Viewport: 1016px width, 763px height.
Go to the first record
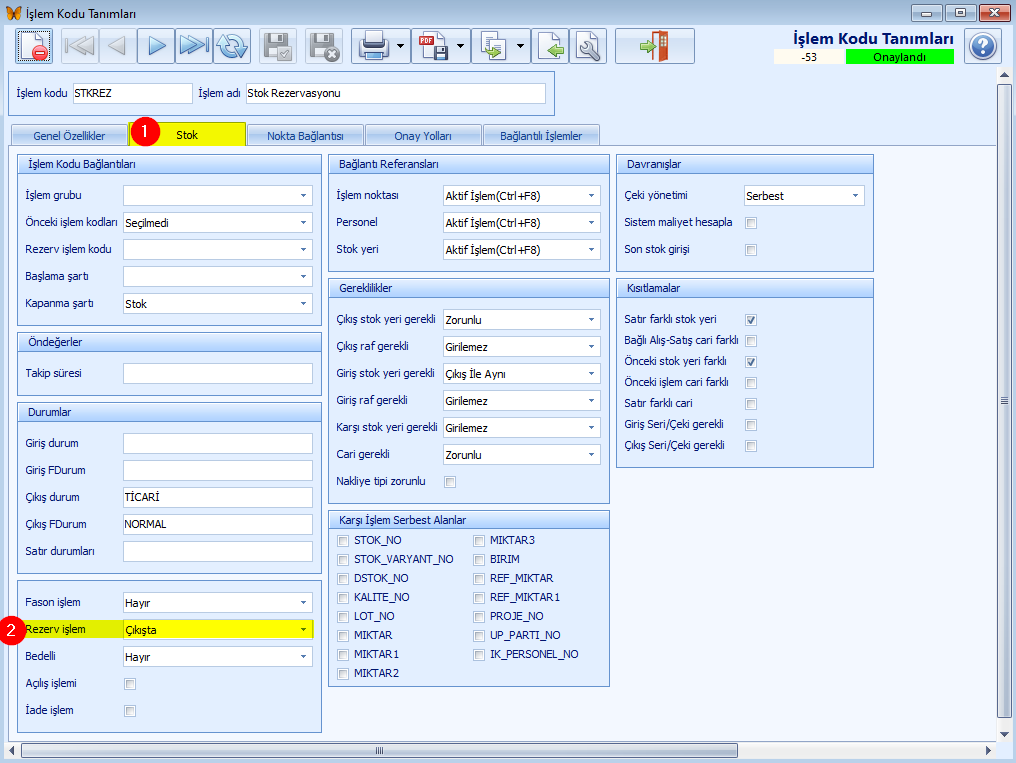(x=80, y=46)
